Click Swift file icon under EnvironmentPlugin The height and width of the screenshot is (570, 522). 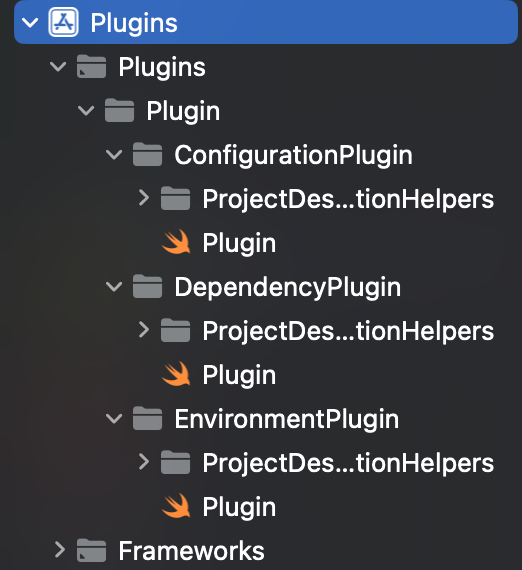[x=176, y=506]
